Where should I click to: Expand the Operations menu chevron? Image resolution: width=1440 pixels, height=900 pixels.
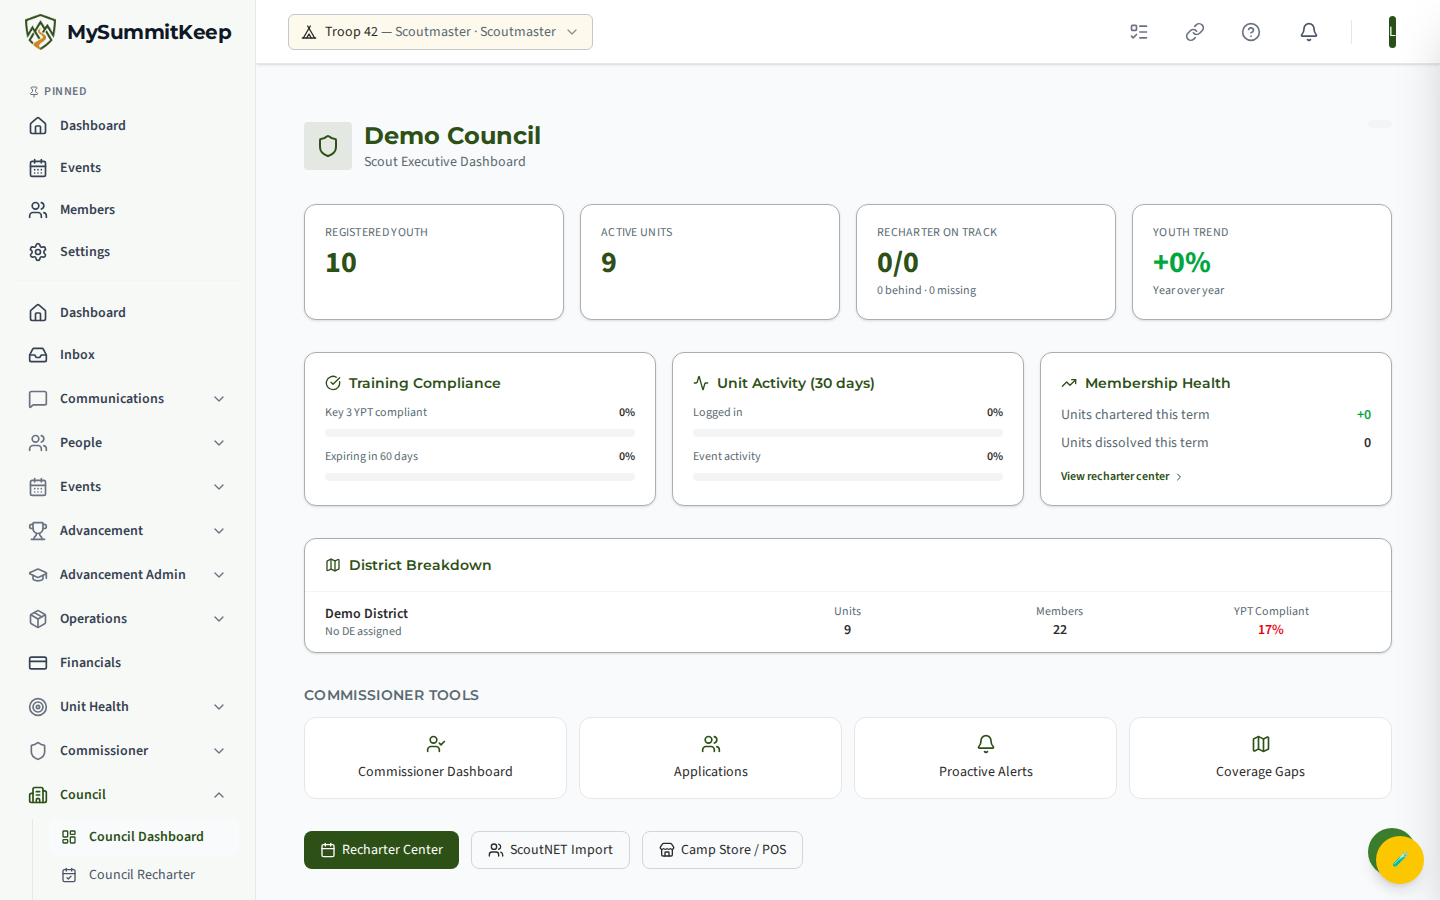(x=219, y=619)
